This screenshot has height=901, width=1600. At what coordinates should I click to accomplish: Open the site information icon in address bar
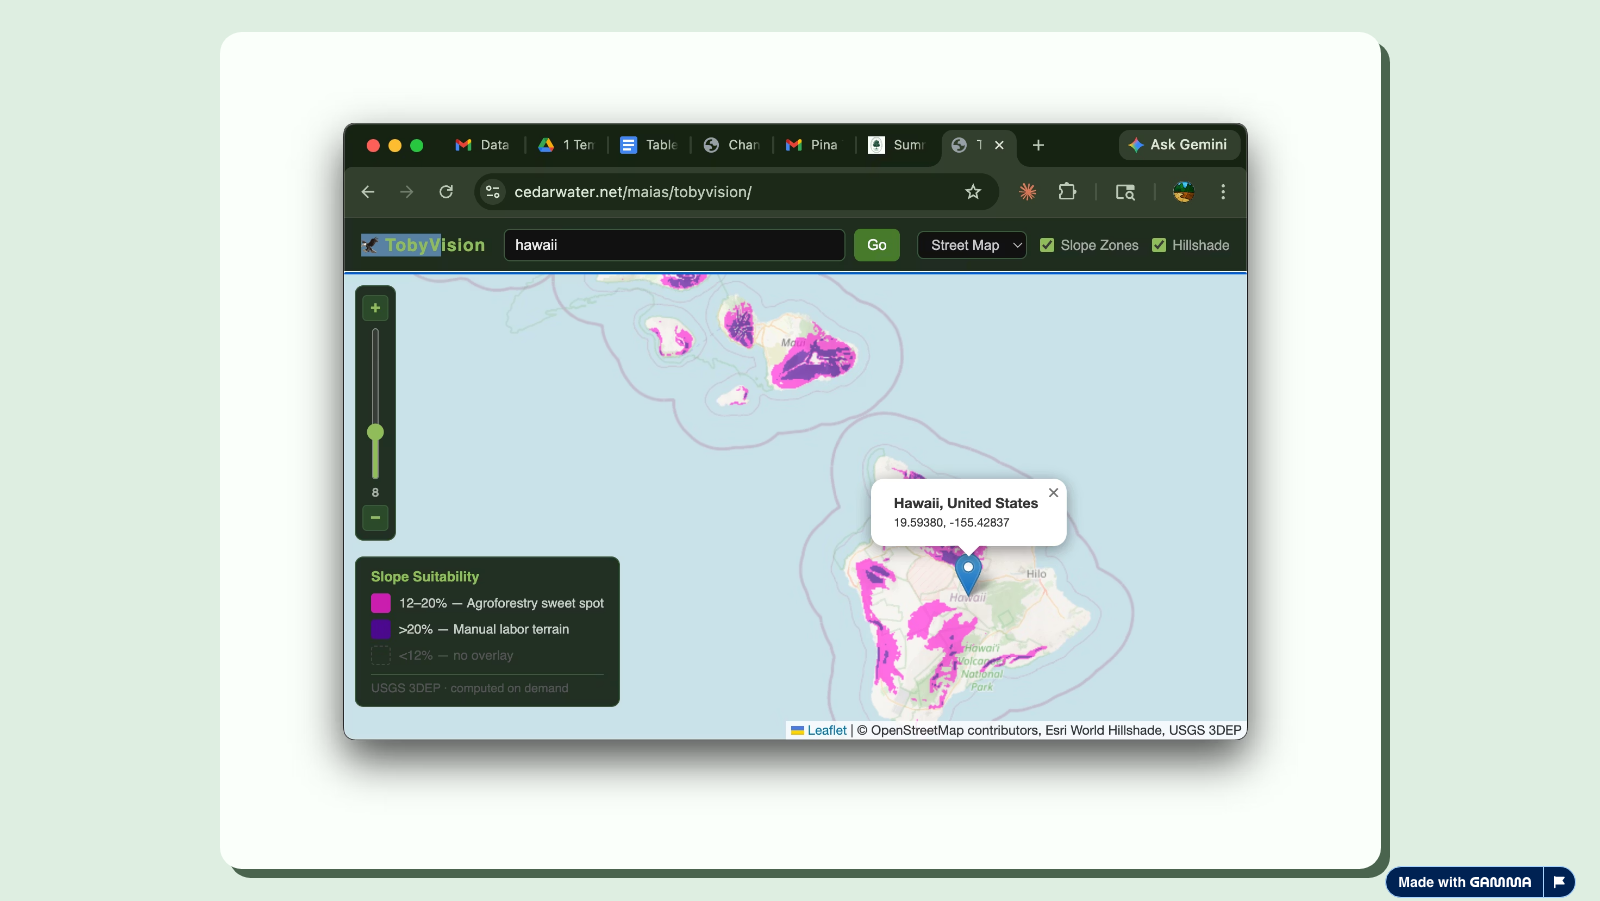[493, 192]
